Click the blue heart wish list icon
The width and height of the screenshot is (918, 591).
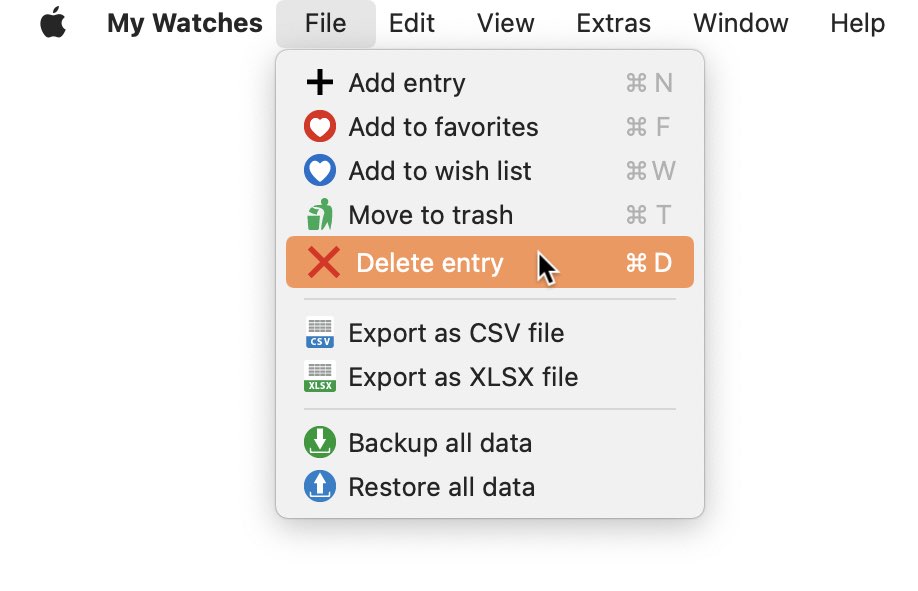tap(320, 170)
